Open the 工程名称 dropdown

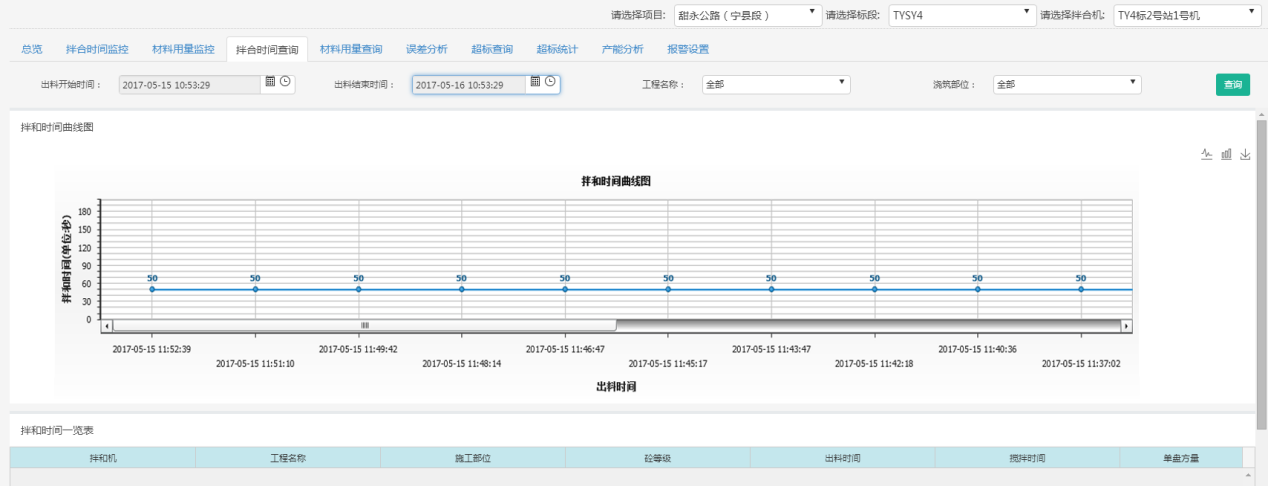tap(775, 85)
